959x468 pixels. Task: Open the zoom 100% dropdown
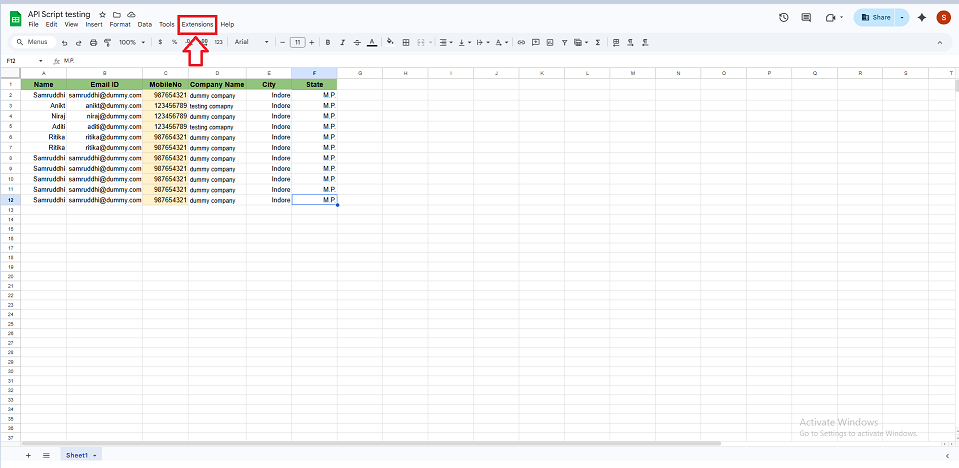131,42
